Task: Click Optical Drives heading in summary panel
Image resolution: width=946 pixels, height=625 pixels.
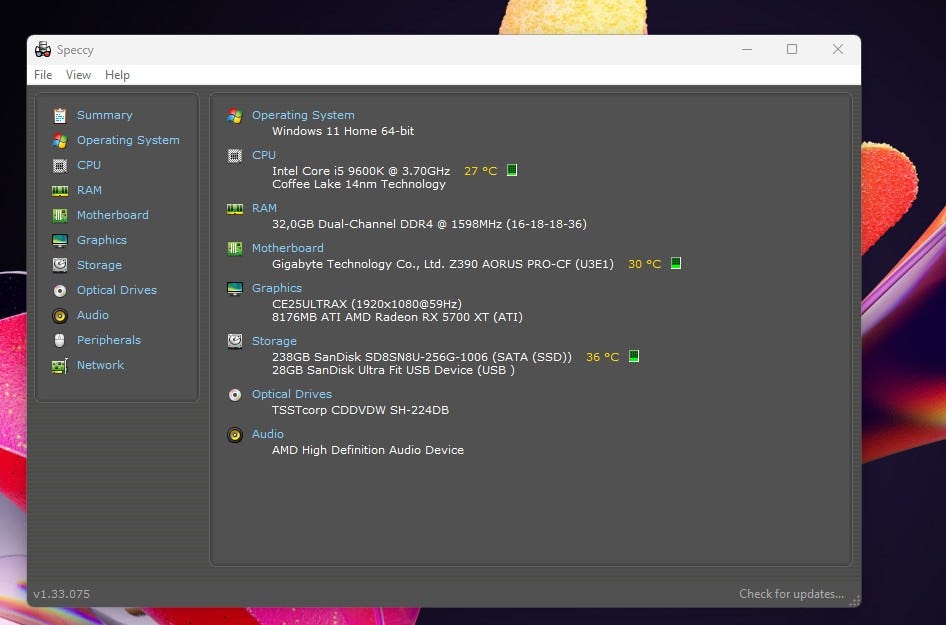Action: click(292, 394)
